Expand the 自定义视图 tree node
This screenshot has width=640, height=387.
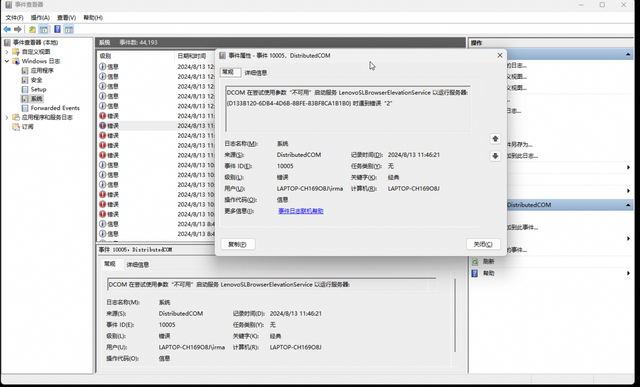click(7, 52)
